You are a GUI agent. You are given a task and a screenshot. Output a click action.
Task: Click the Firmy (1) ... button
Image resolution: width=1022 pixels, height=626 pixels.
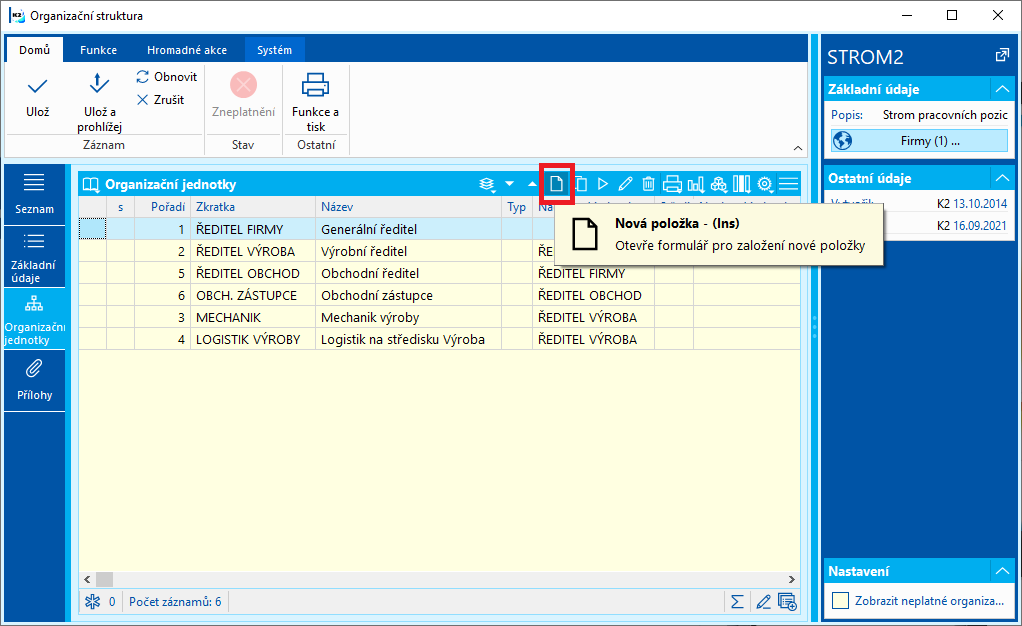[919, 140]
